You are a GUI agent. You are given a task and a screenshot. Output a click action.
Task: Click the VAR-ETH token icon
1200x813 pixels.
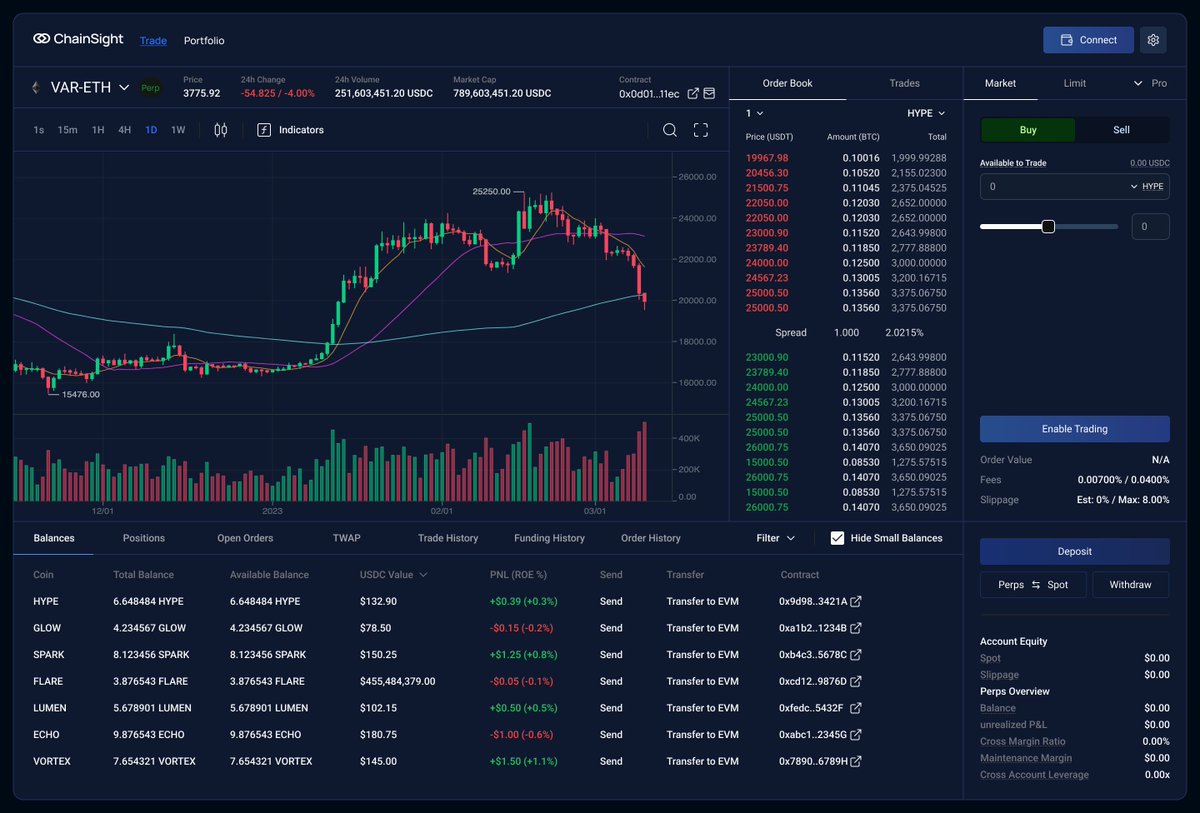[x=38, y=88]
